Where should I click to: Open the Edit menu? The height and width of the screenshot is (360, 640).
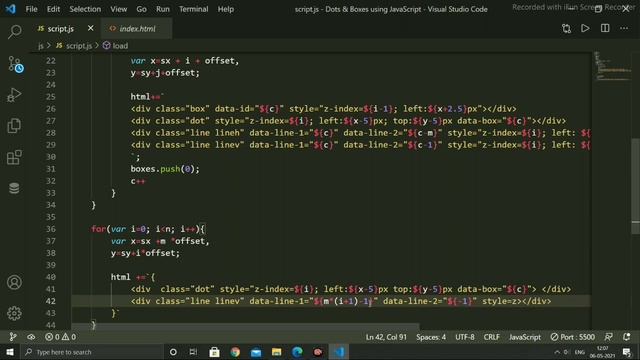53,9
